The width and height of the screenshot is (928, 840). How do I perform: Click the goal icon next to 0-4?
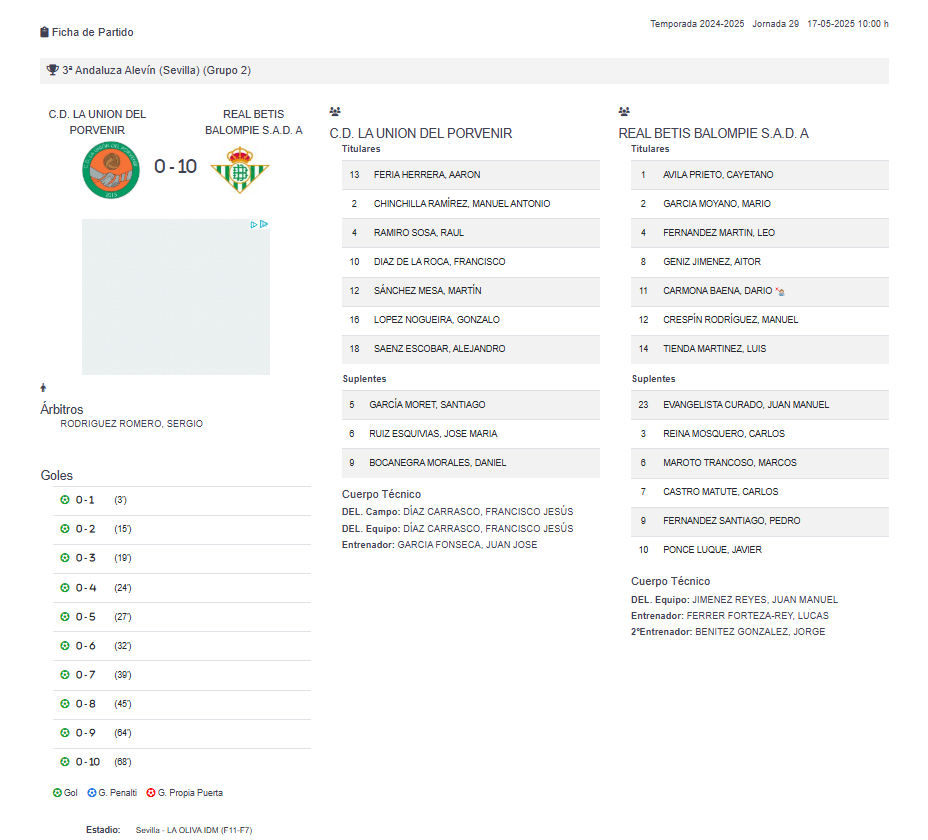coord(65,587)
